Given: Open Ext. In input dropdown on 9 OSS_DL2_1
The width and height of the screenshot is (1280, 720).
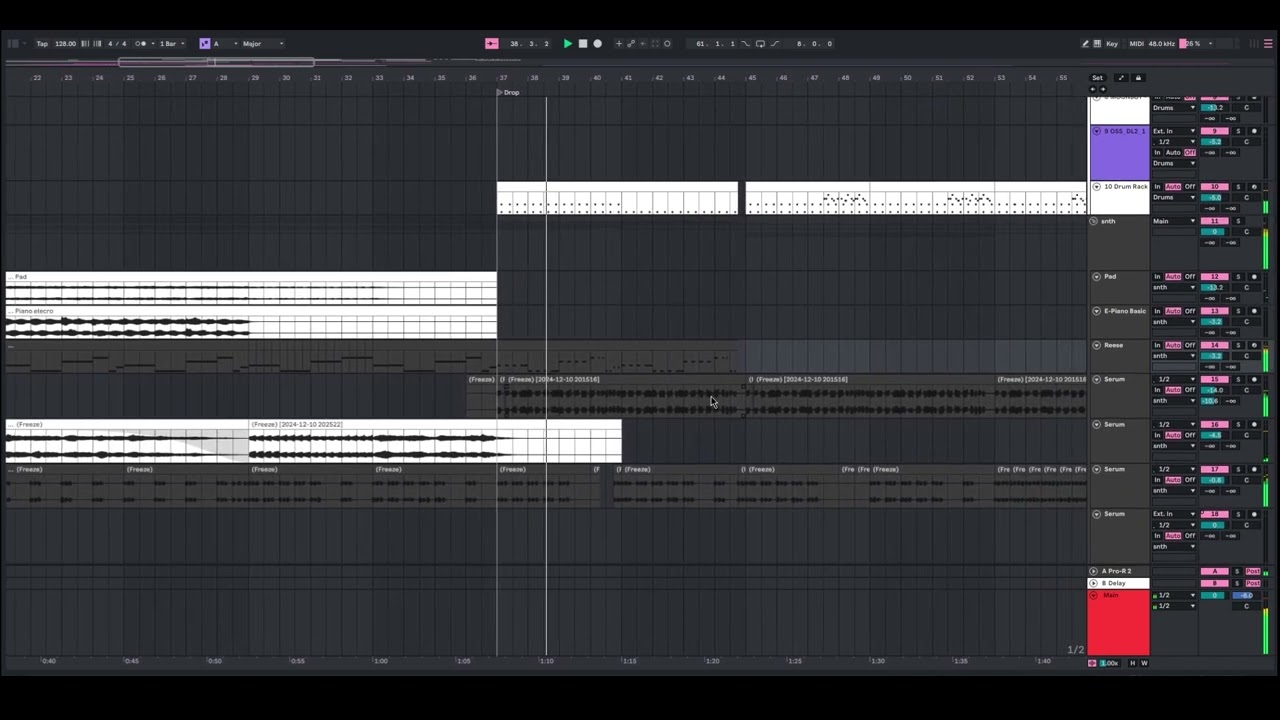Looking at the screenshot, I should point(1174,131).
